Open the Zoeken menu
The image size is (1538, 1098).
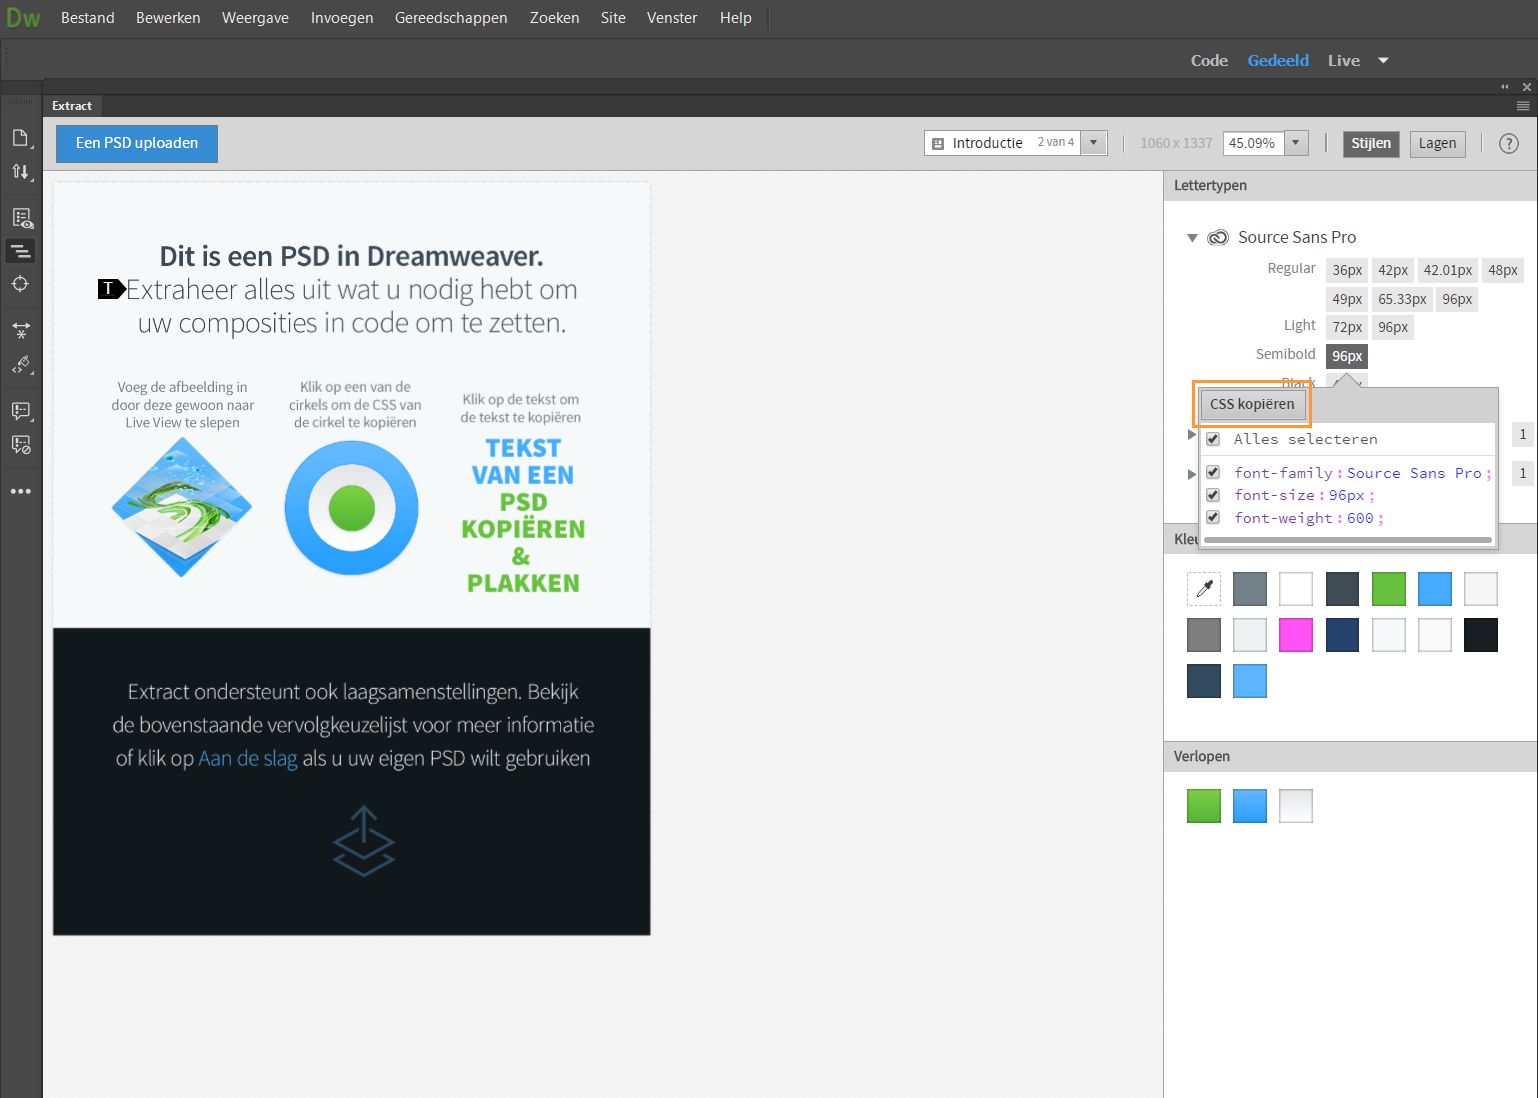click(555, 18)
